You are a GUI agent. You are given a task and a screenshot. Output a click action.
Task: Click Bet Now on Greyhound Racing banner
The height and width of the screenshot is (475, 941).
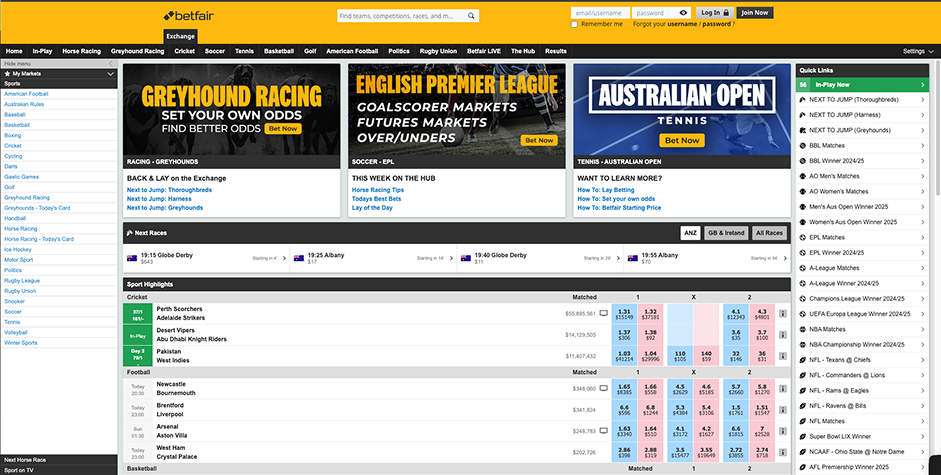(283, 129)
